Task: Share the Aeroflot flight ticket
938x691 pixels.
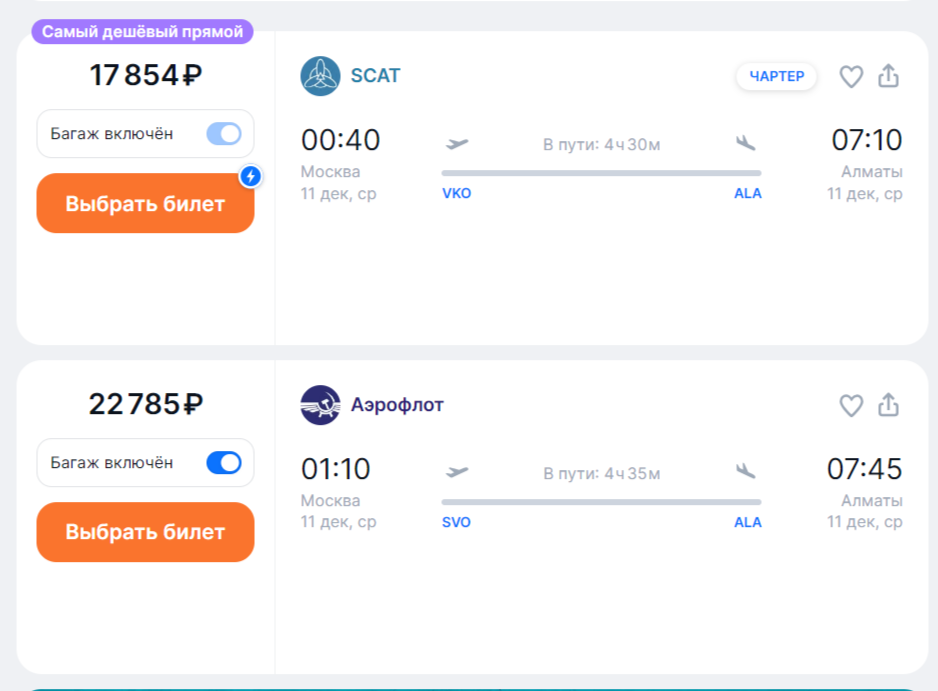Action: coord(888,405)
